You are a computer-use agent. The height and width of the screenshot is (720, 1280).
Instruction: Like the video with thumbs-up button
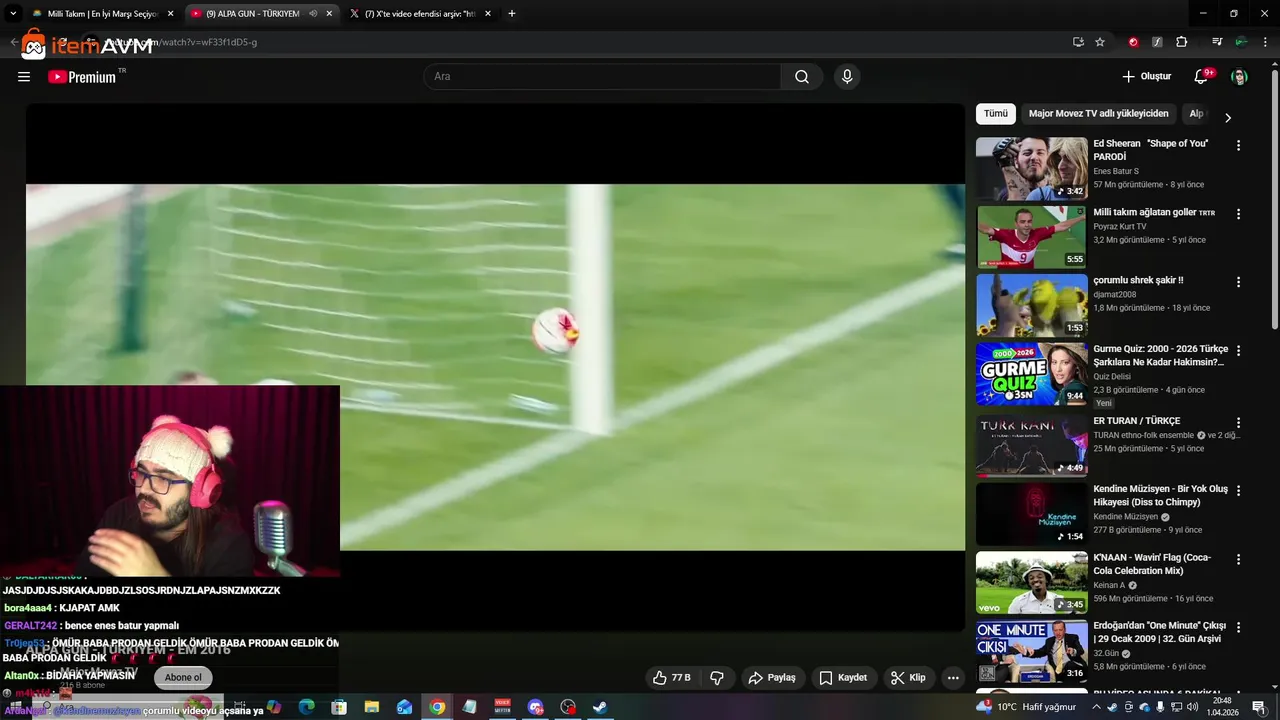pos(672,678)
